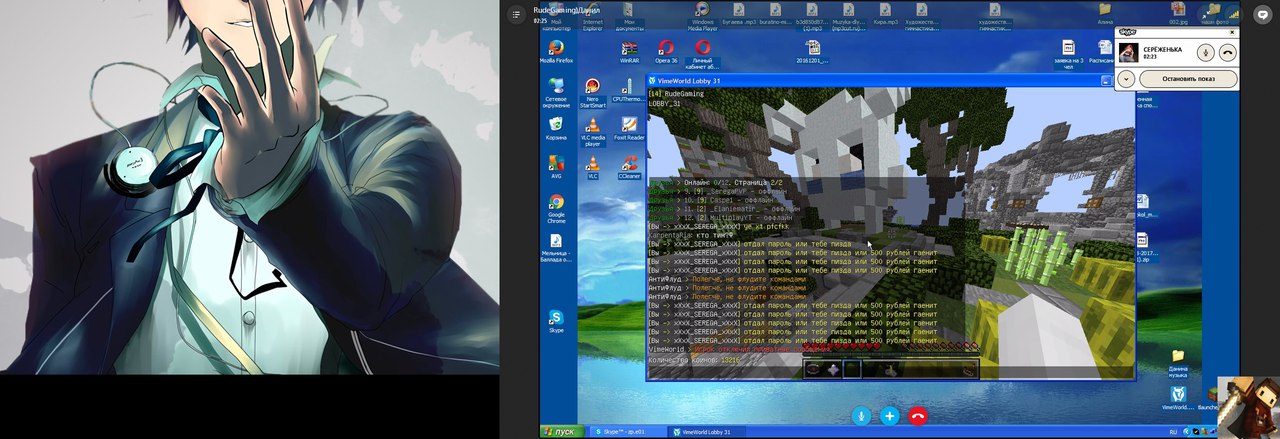1280x439 pixels.
Task: Open AVG antivirus desktop icon
Action: coord(556,164)
